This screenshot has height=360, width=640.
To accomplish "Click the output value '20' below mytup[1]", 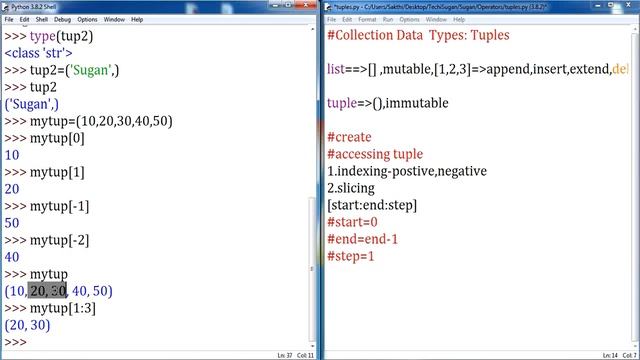I will pos(12,189).
